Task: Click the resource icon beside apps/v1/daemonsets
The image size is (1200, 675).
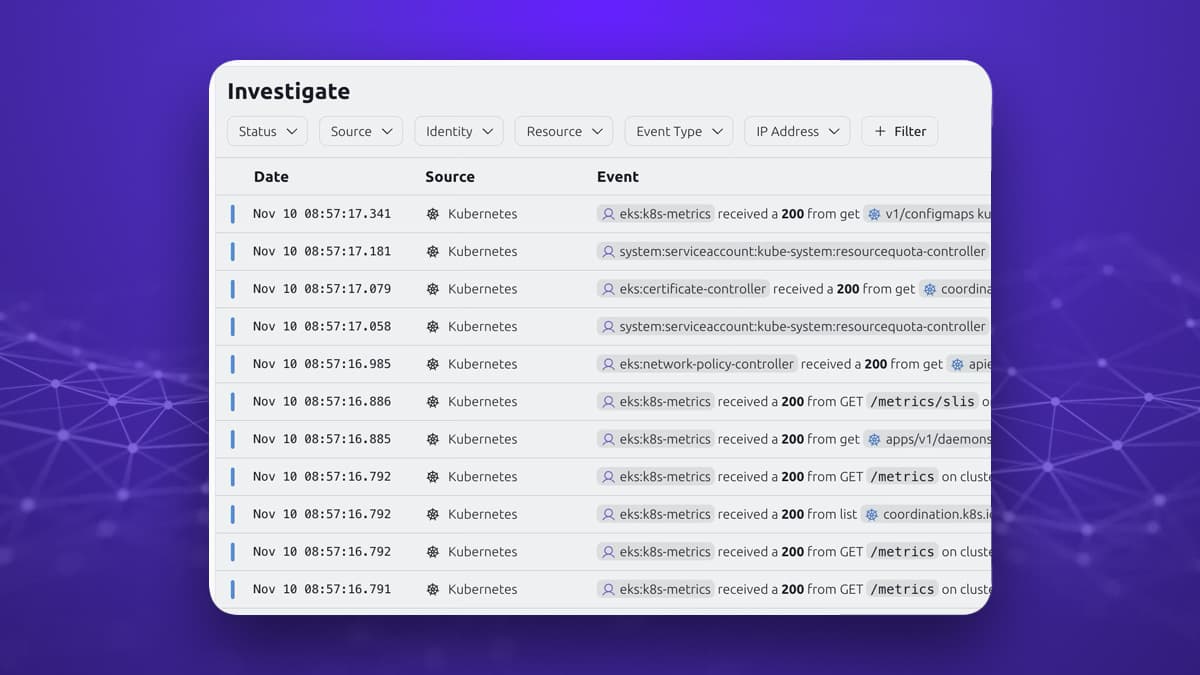Action: tap(874, 439)
